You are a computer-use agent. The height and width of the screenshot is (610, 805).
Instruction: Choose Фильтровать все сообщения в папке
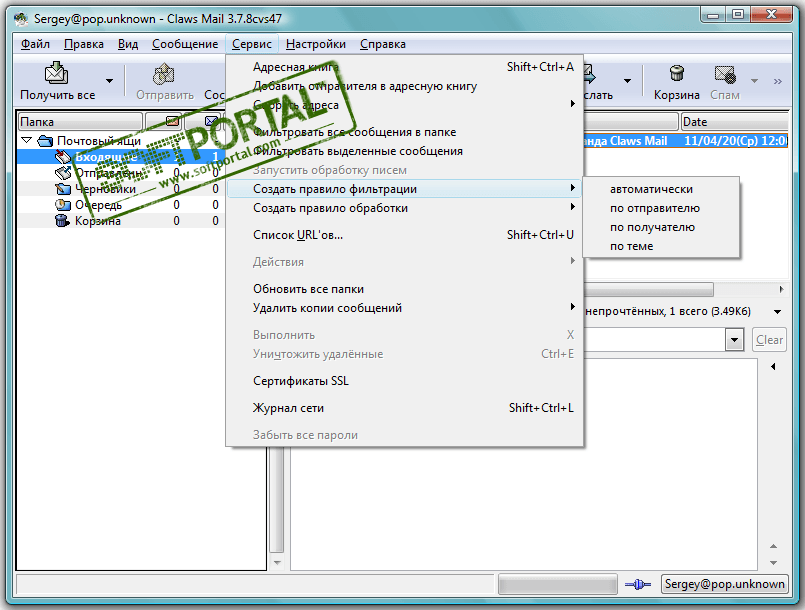[405, 132]
